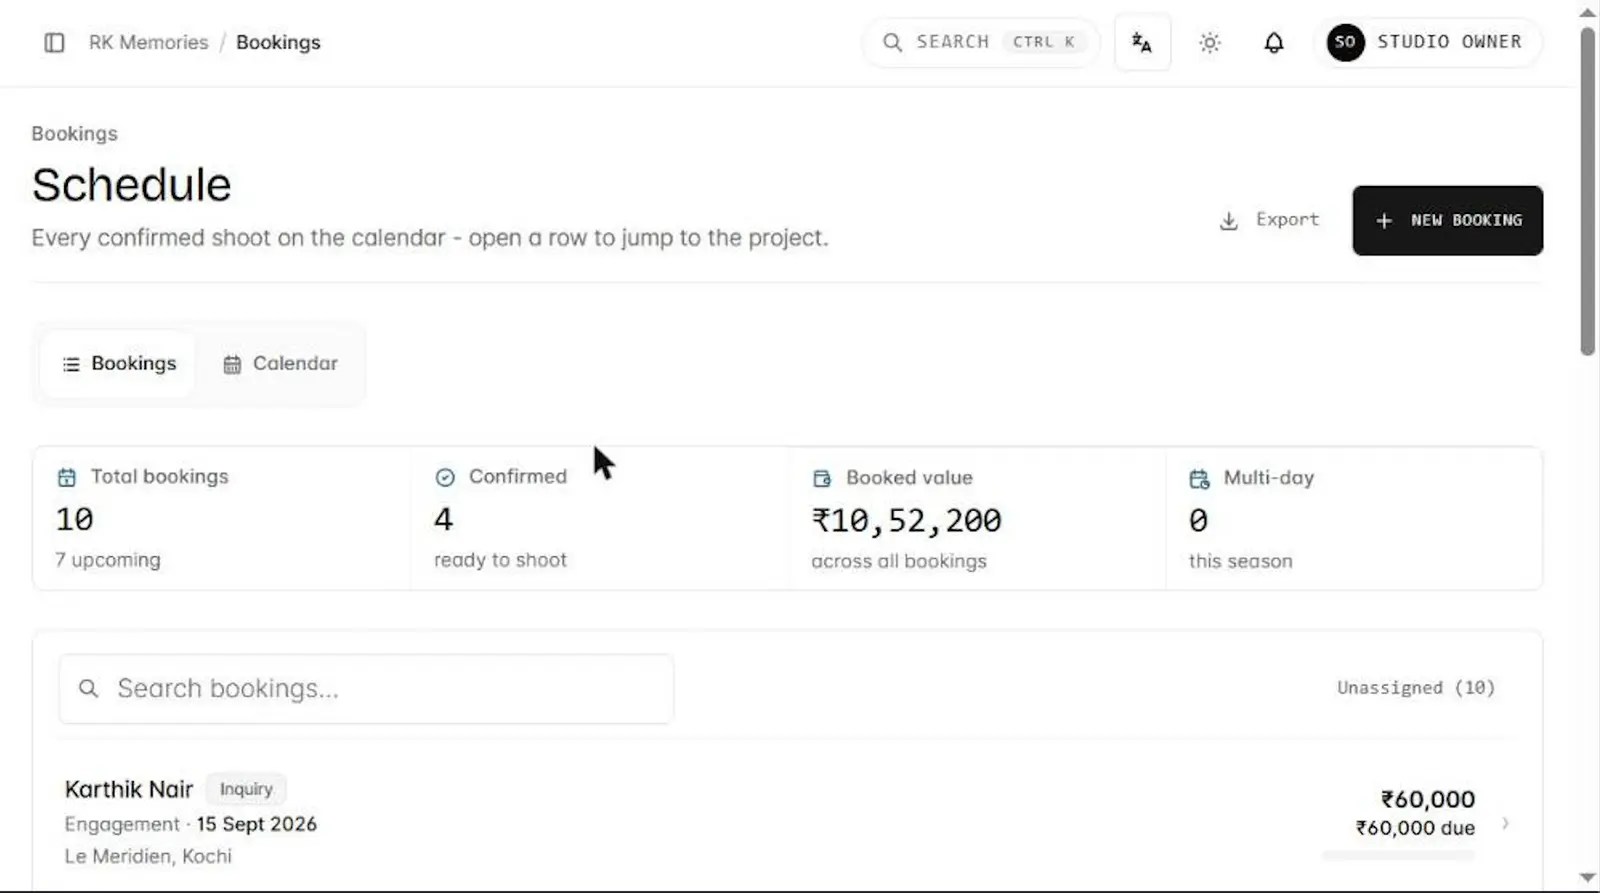
Task: Click the scroll down arrow
Action: 1587,878
